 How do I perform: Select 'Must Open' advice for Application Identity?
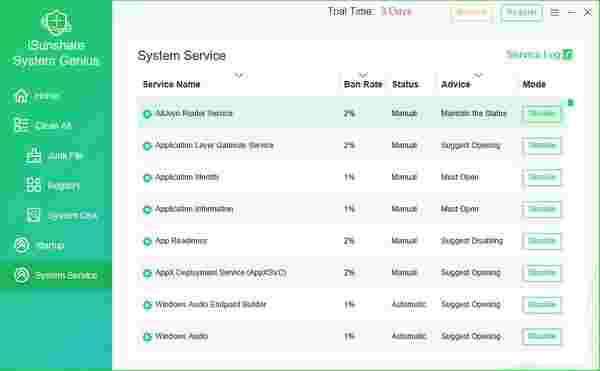460,177
